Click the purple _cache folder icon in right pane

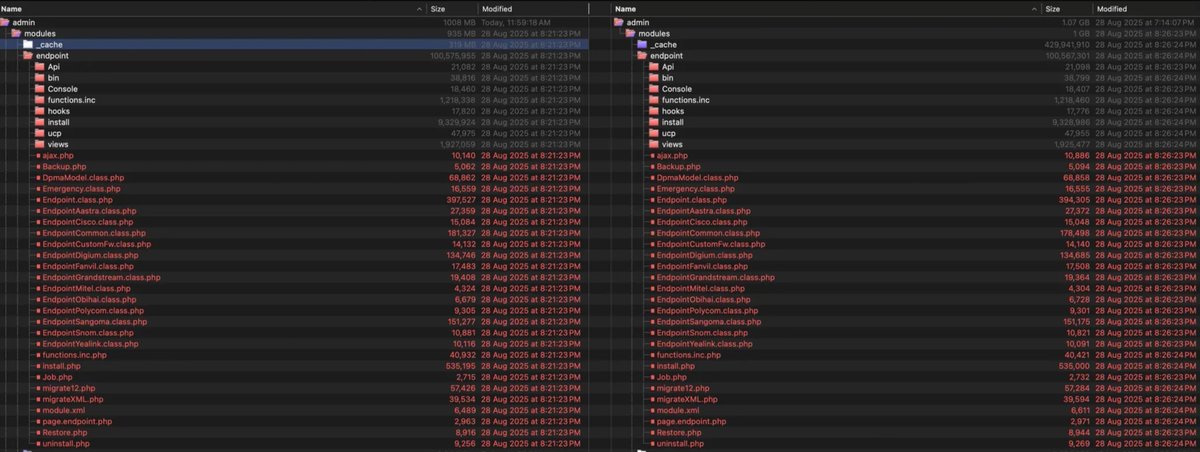(x=642, y=44)
